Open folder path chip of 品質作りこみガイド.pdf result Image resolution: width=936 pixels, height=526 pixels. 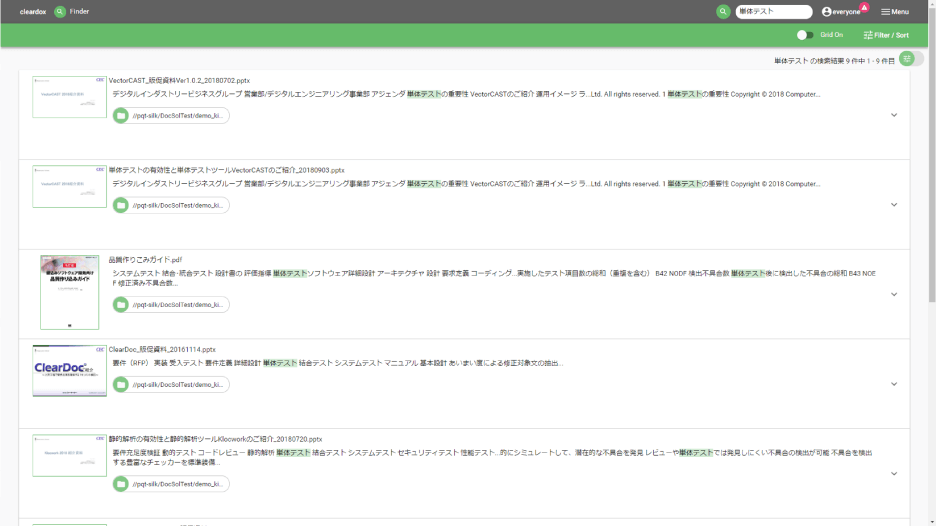coord(171,304)
